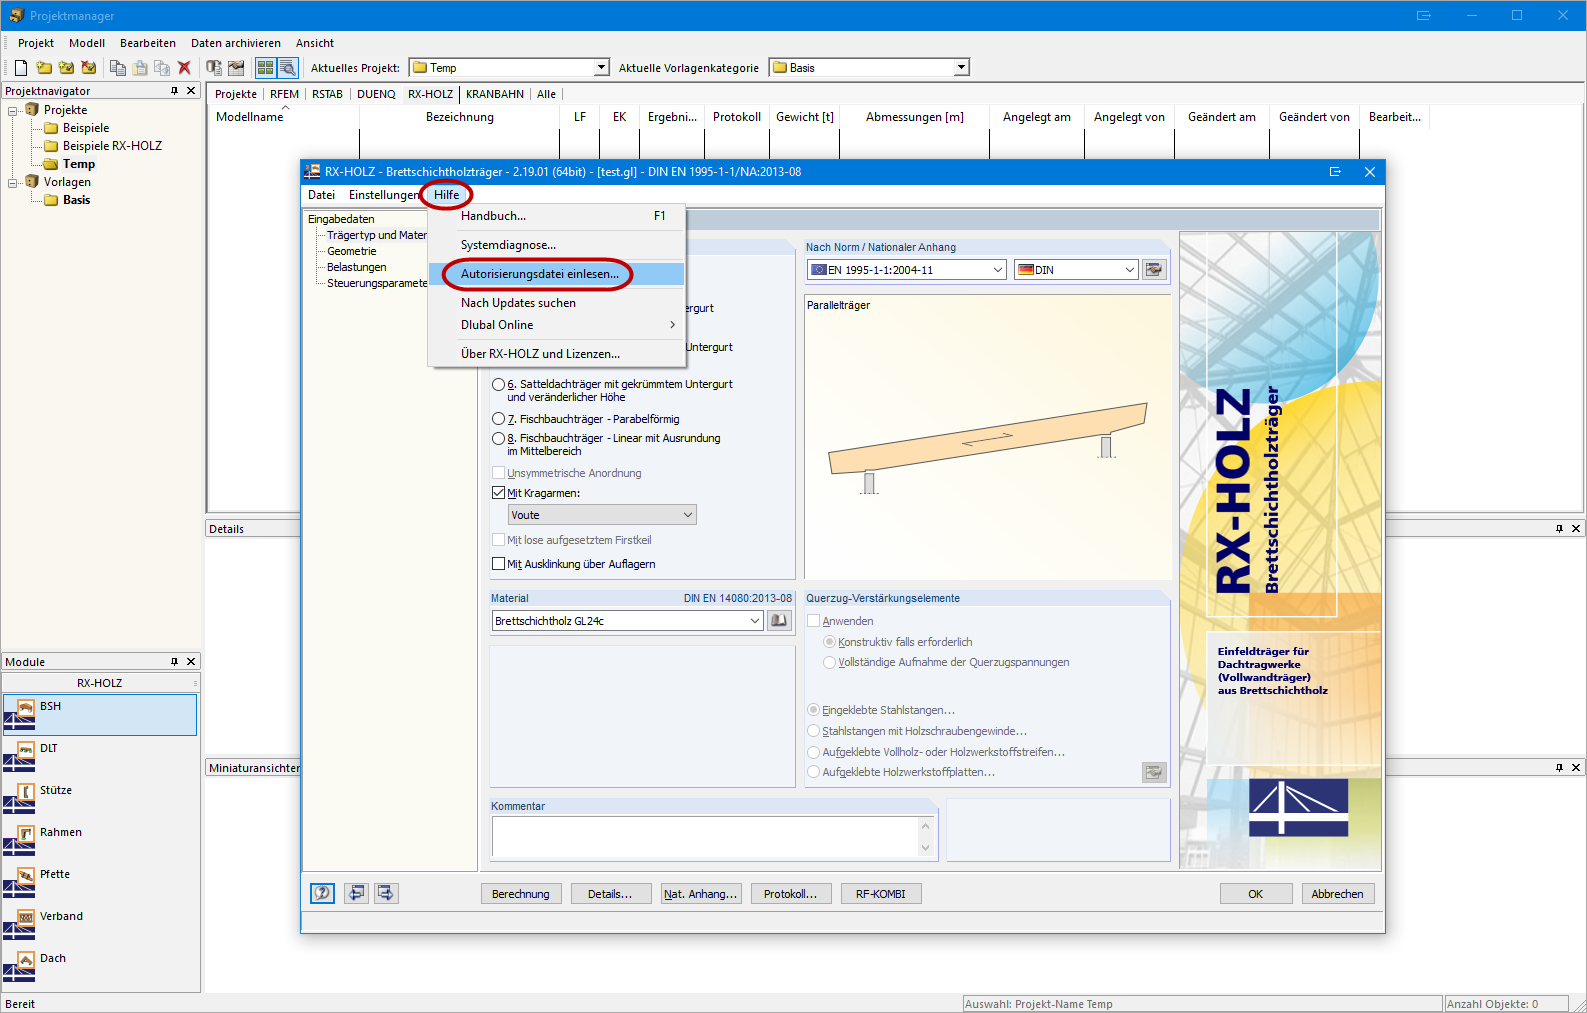This screenshot has height=1013, width=1587.
Task: Select the Pfette module icon
Action: pos(20,882)
